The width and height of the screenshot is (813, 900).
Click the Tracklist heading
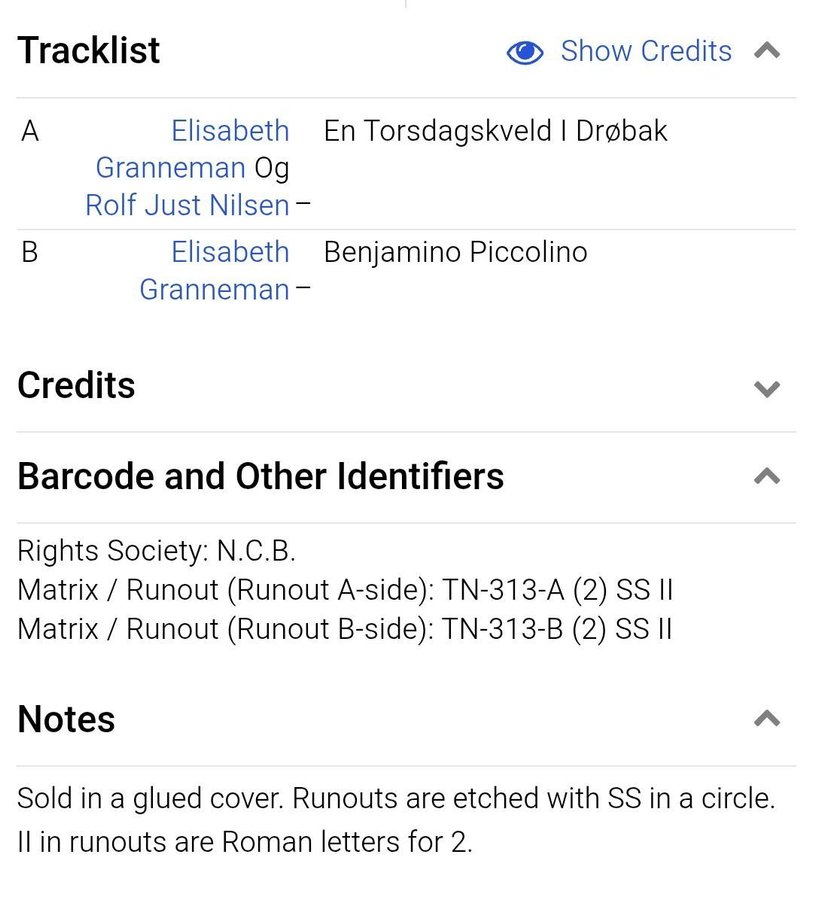click(89, 50)
